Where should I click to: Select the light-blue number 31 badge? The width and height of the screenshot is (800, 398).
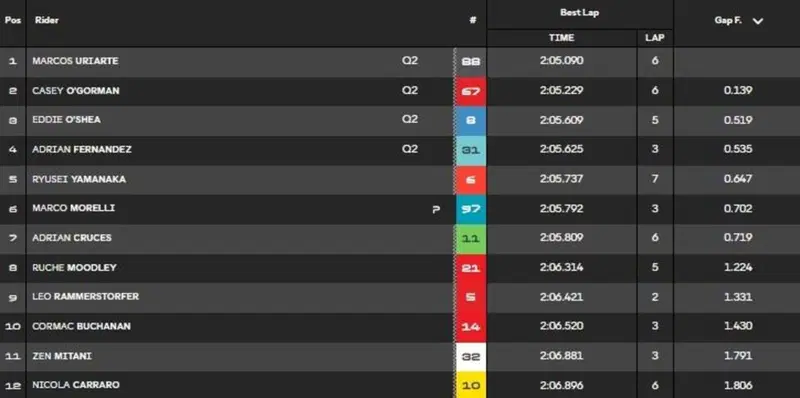pyautogui.click(x=470, y=150)
